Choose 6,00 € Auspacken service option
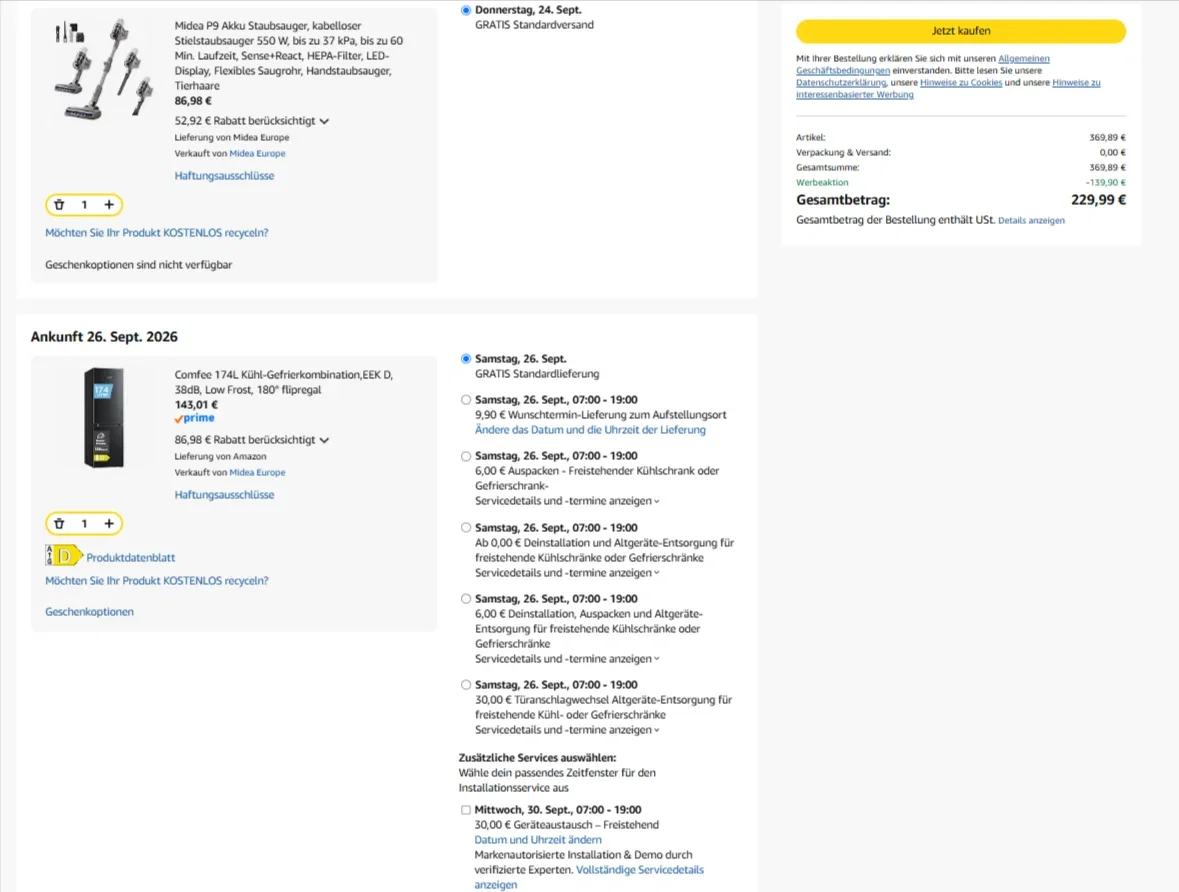 point(466,457)
